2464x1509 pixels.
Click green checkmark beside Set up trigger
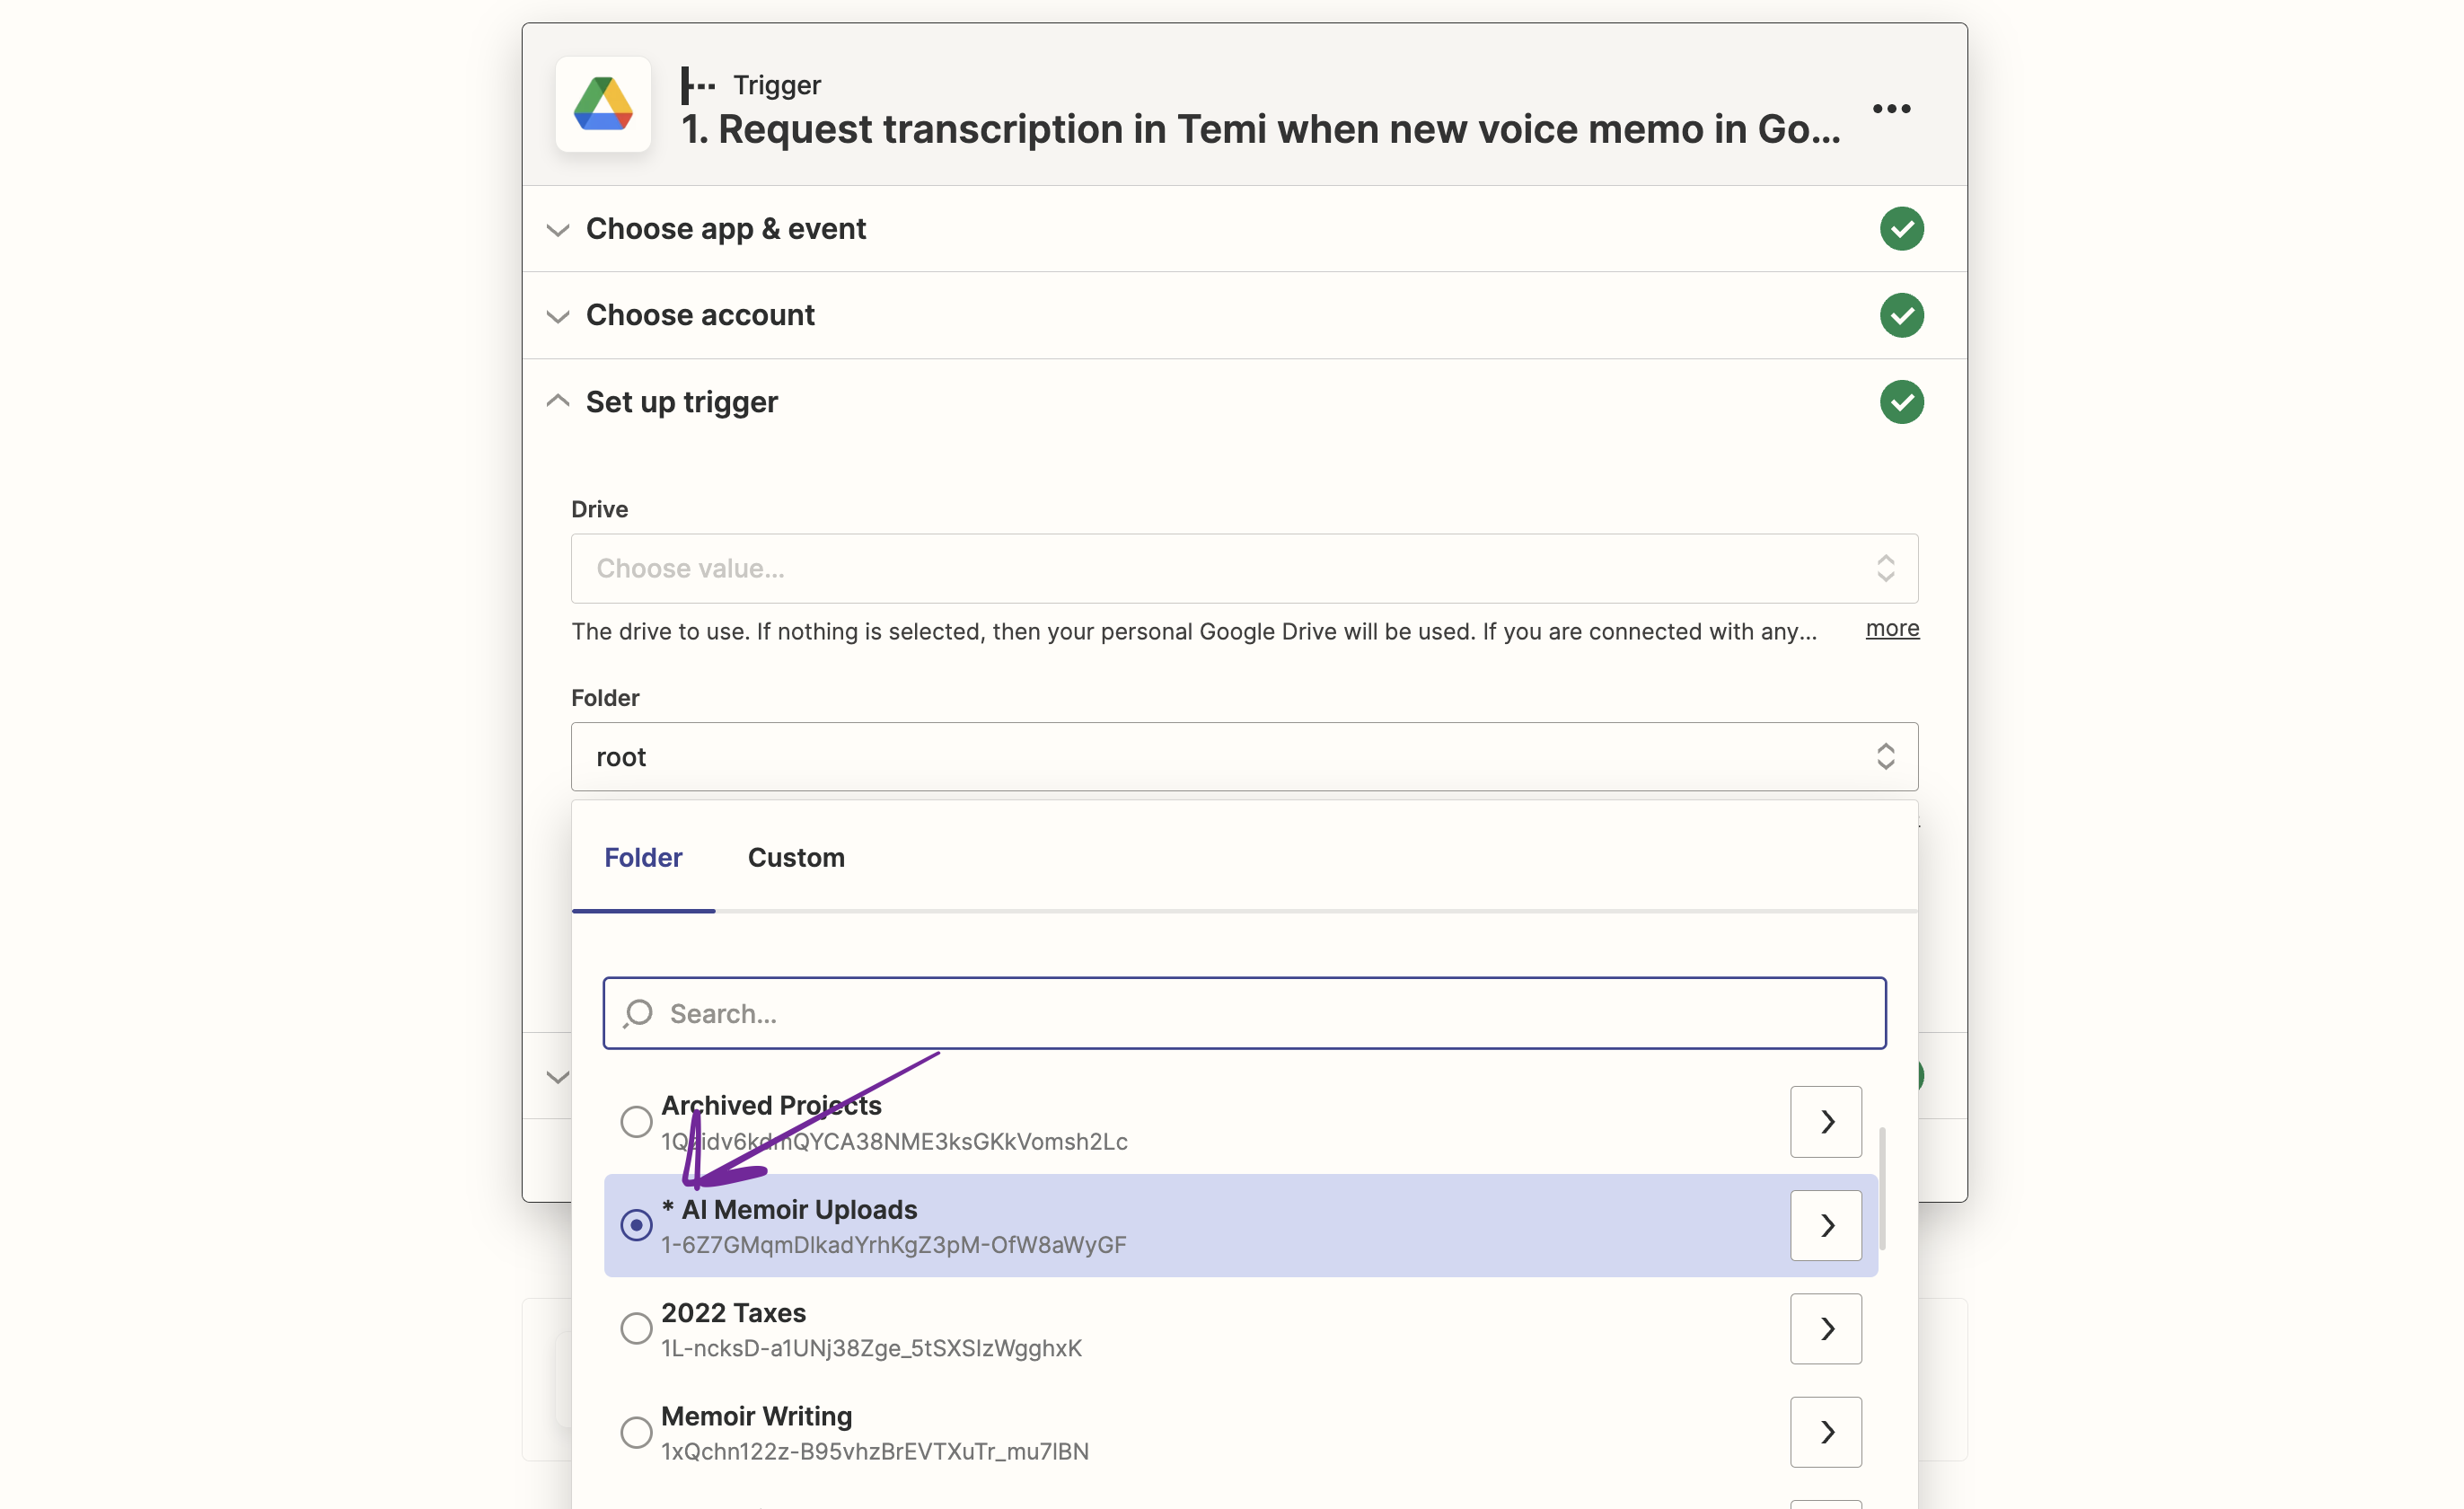click(1901, 402)
